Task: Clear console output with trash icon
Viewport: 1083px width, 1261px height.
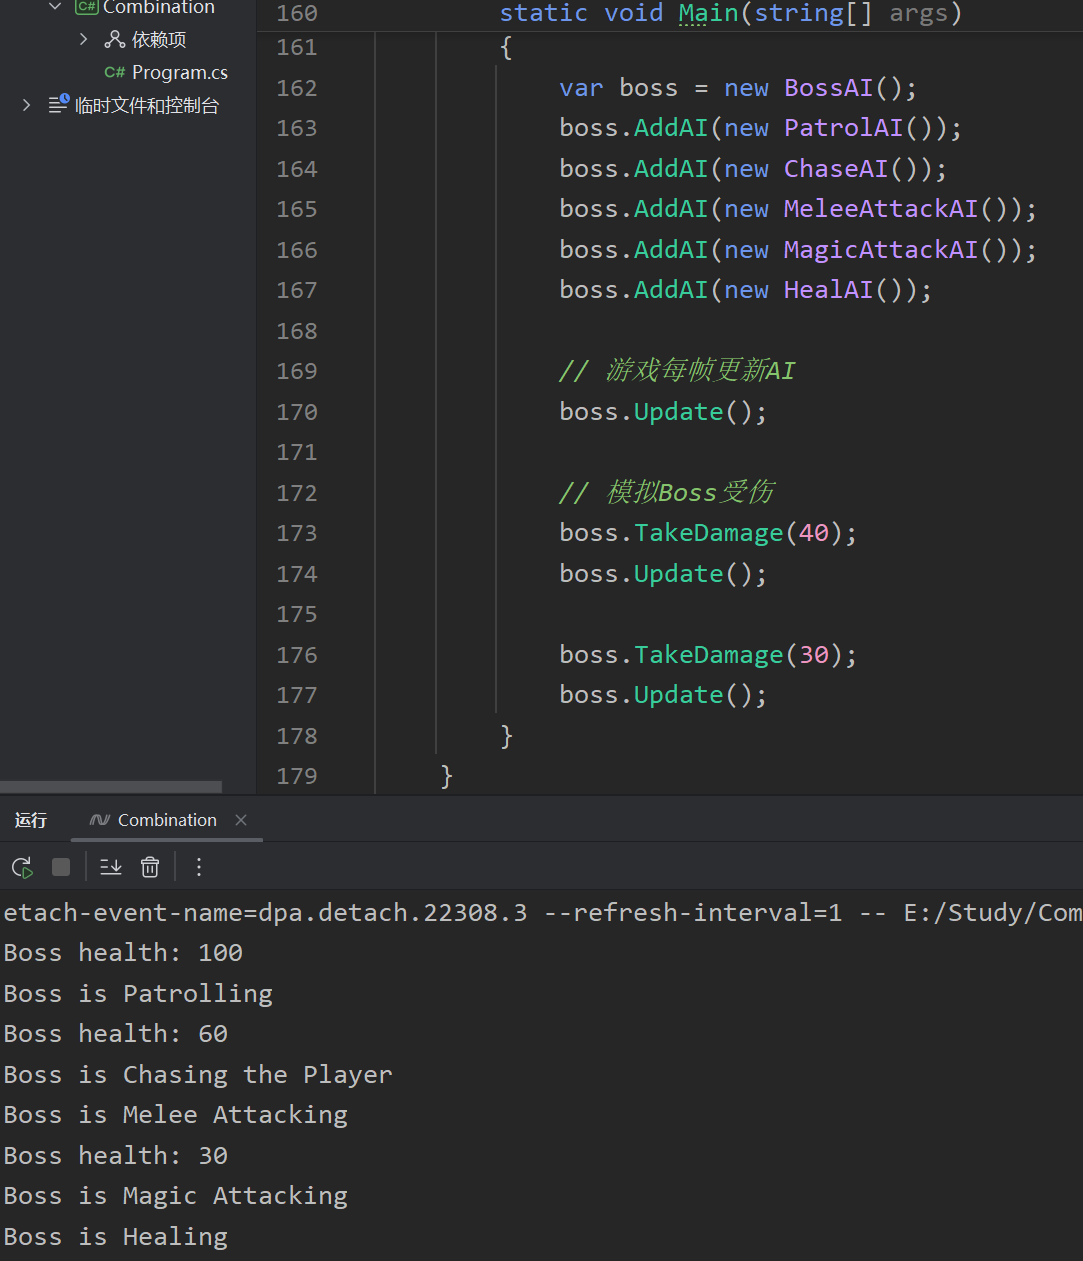Action: [x=150, y=867]
